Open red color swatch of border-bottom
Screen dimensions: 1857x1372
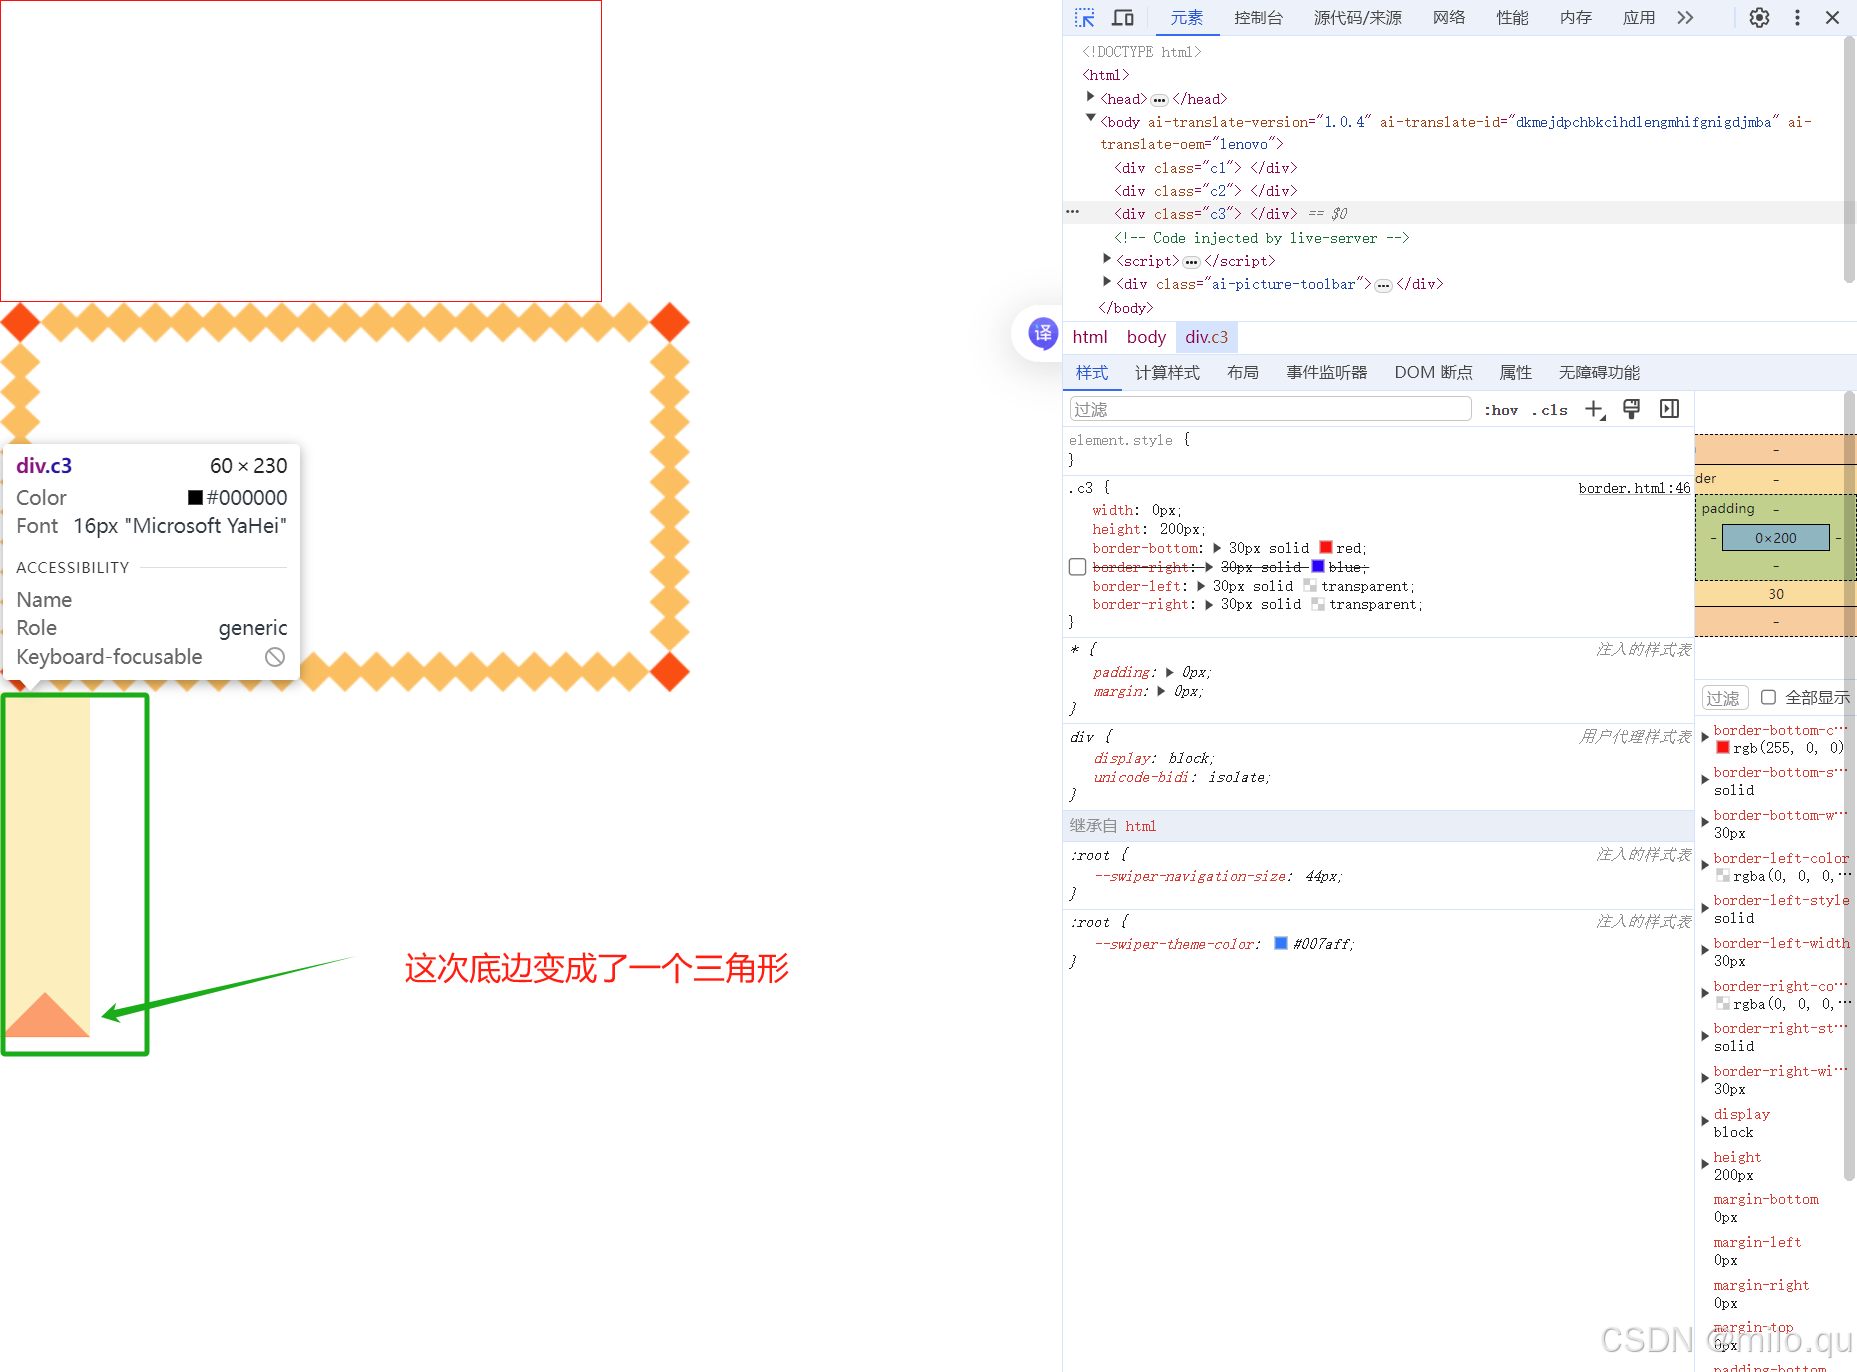1326,548
